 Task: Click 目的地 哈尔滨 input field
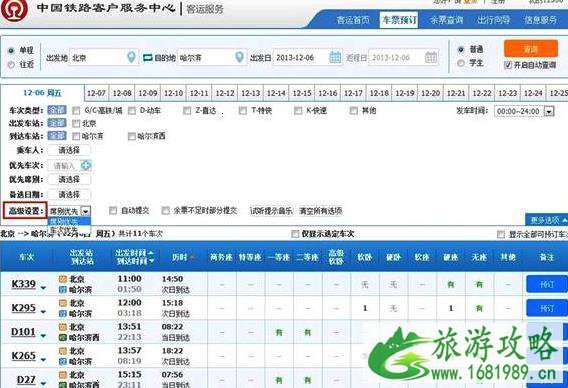tap(212, 57)
